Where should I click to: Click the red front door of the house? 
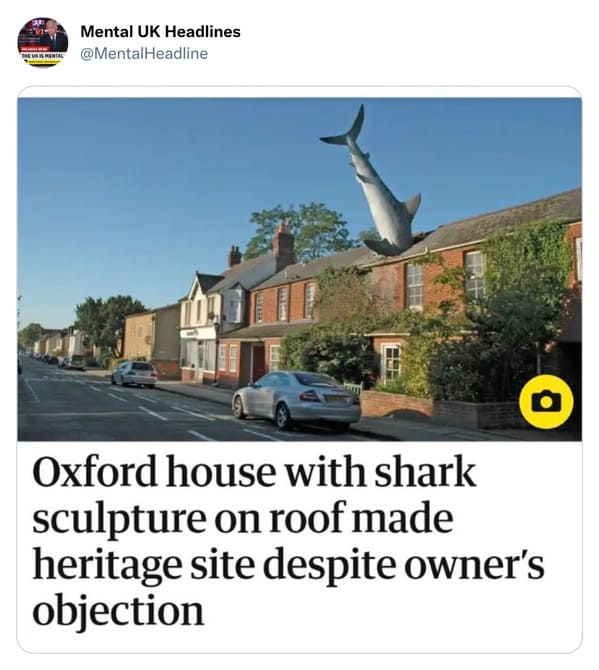click(x=258, y=362)
